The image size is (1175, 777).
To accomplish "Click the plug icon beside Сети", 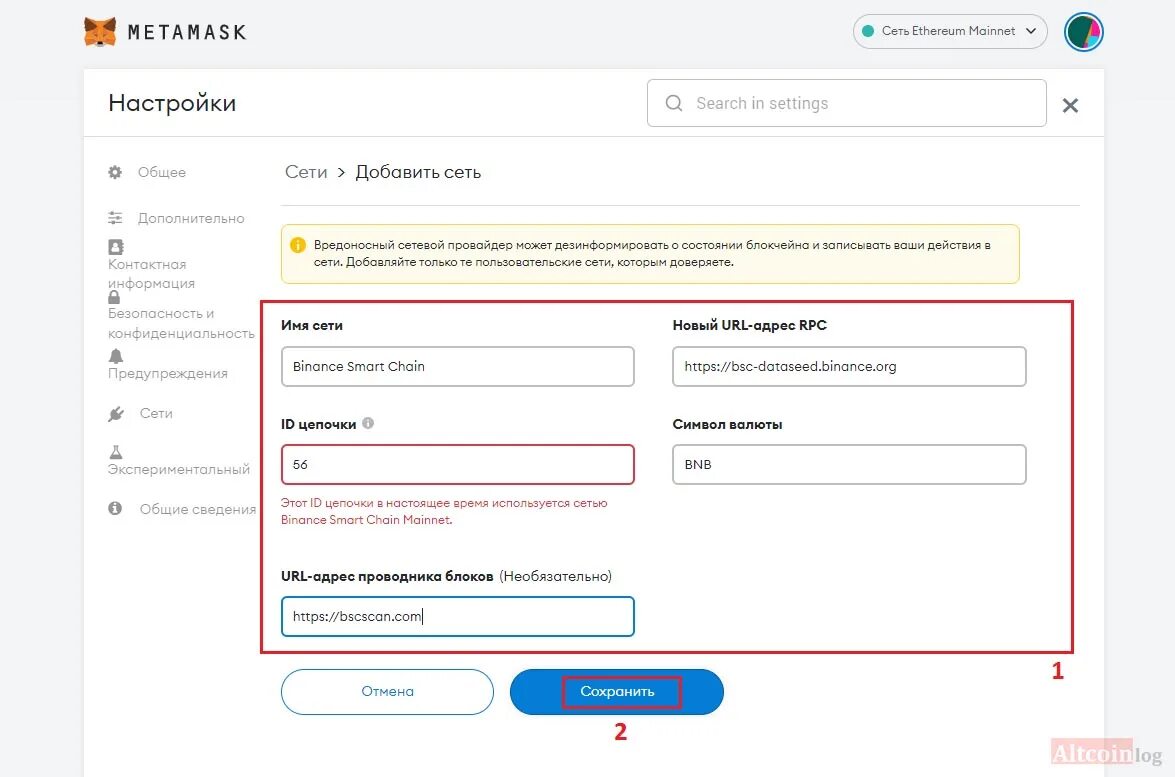I will pos(115,414).
